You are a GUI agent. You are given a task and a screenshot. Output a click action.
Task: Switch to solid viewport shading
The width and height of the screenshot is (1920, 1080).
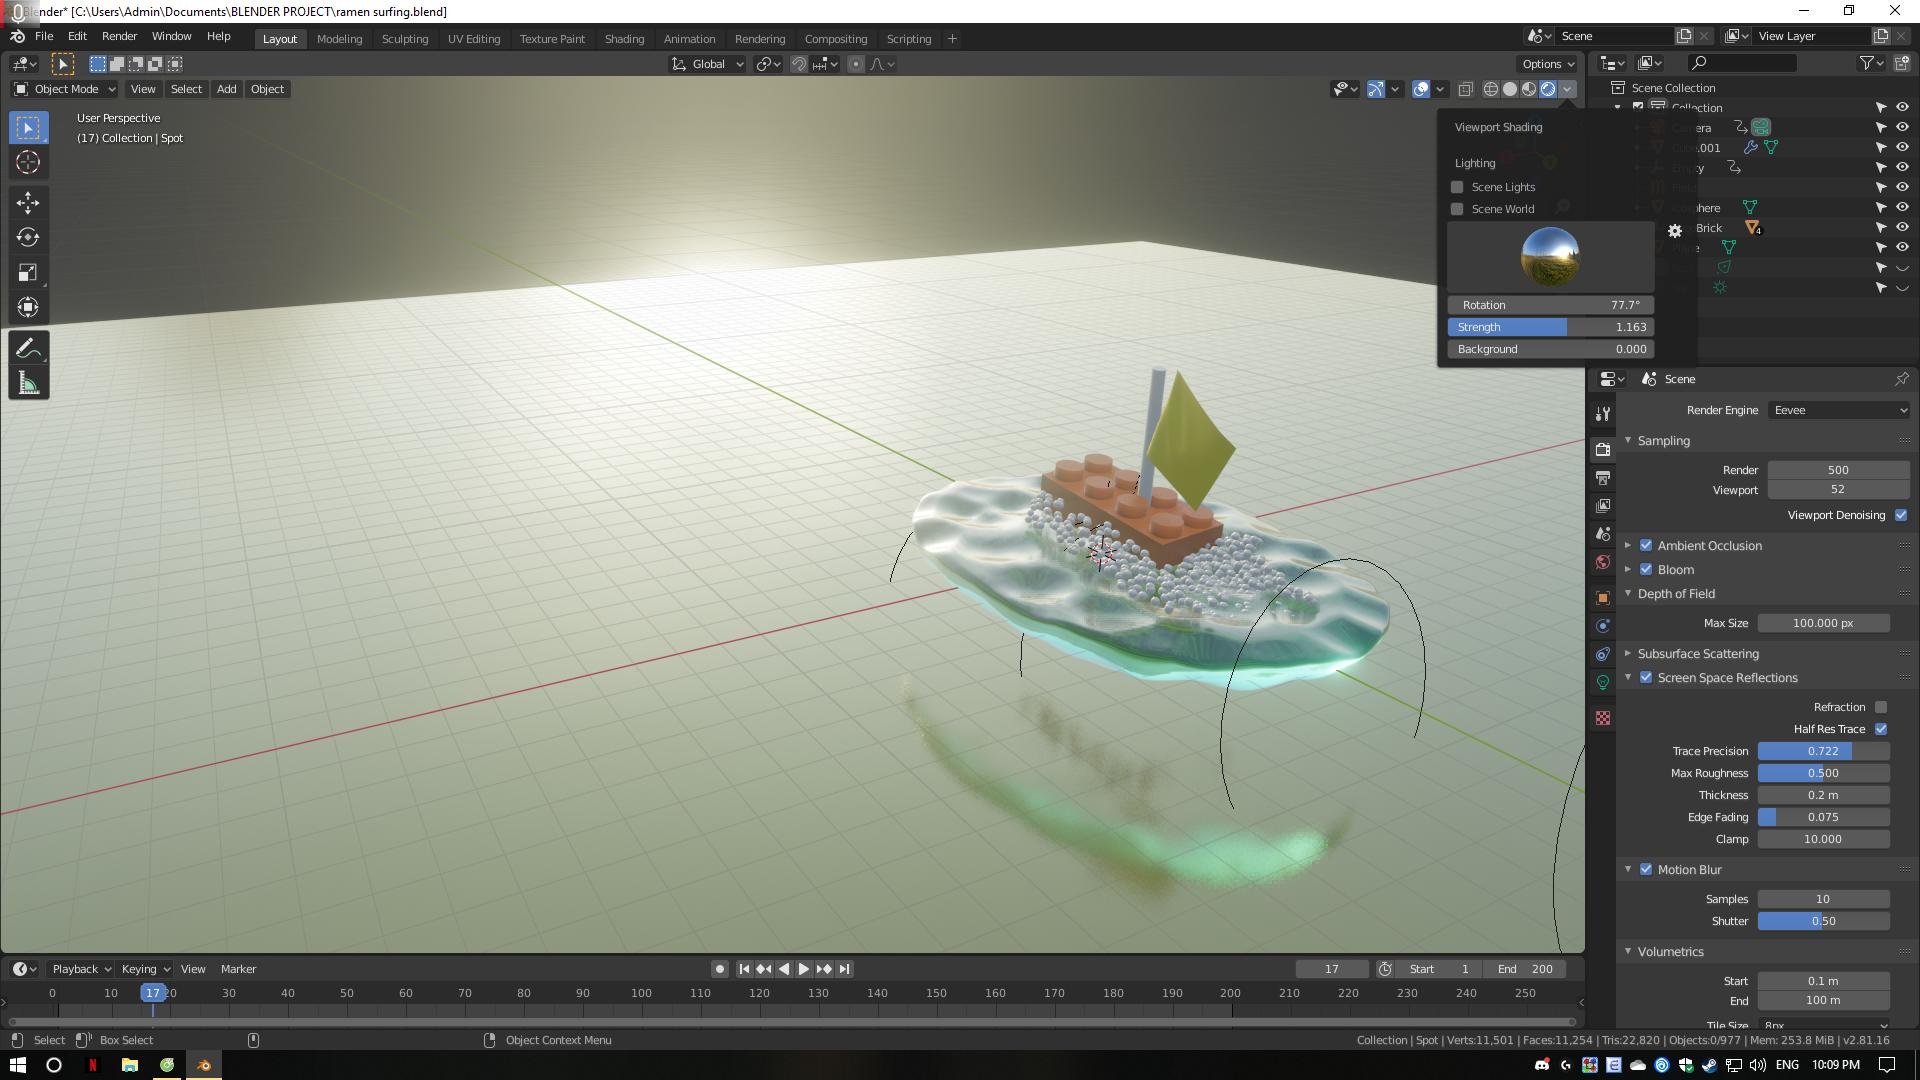pyautogui.click(x=1509, y=89)
